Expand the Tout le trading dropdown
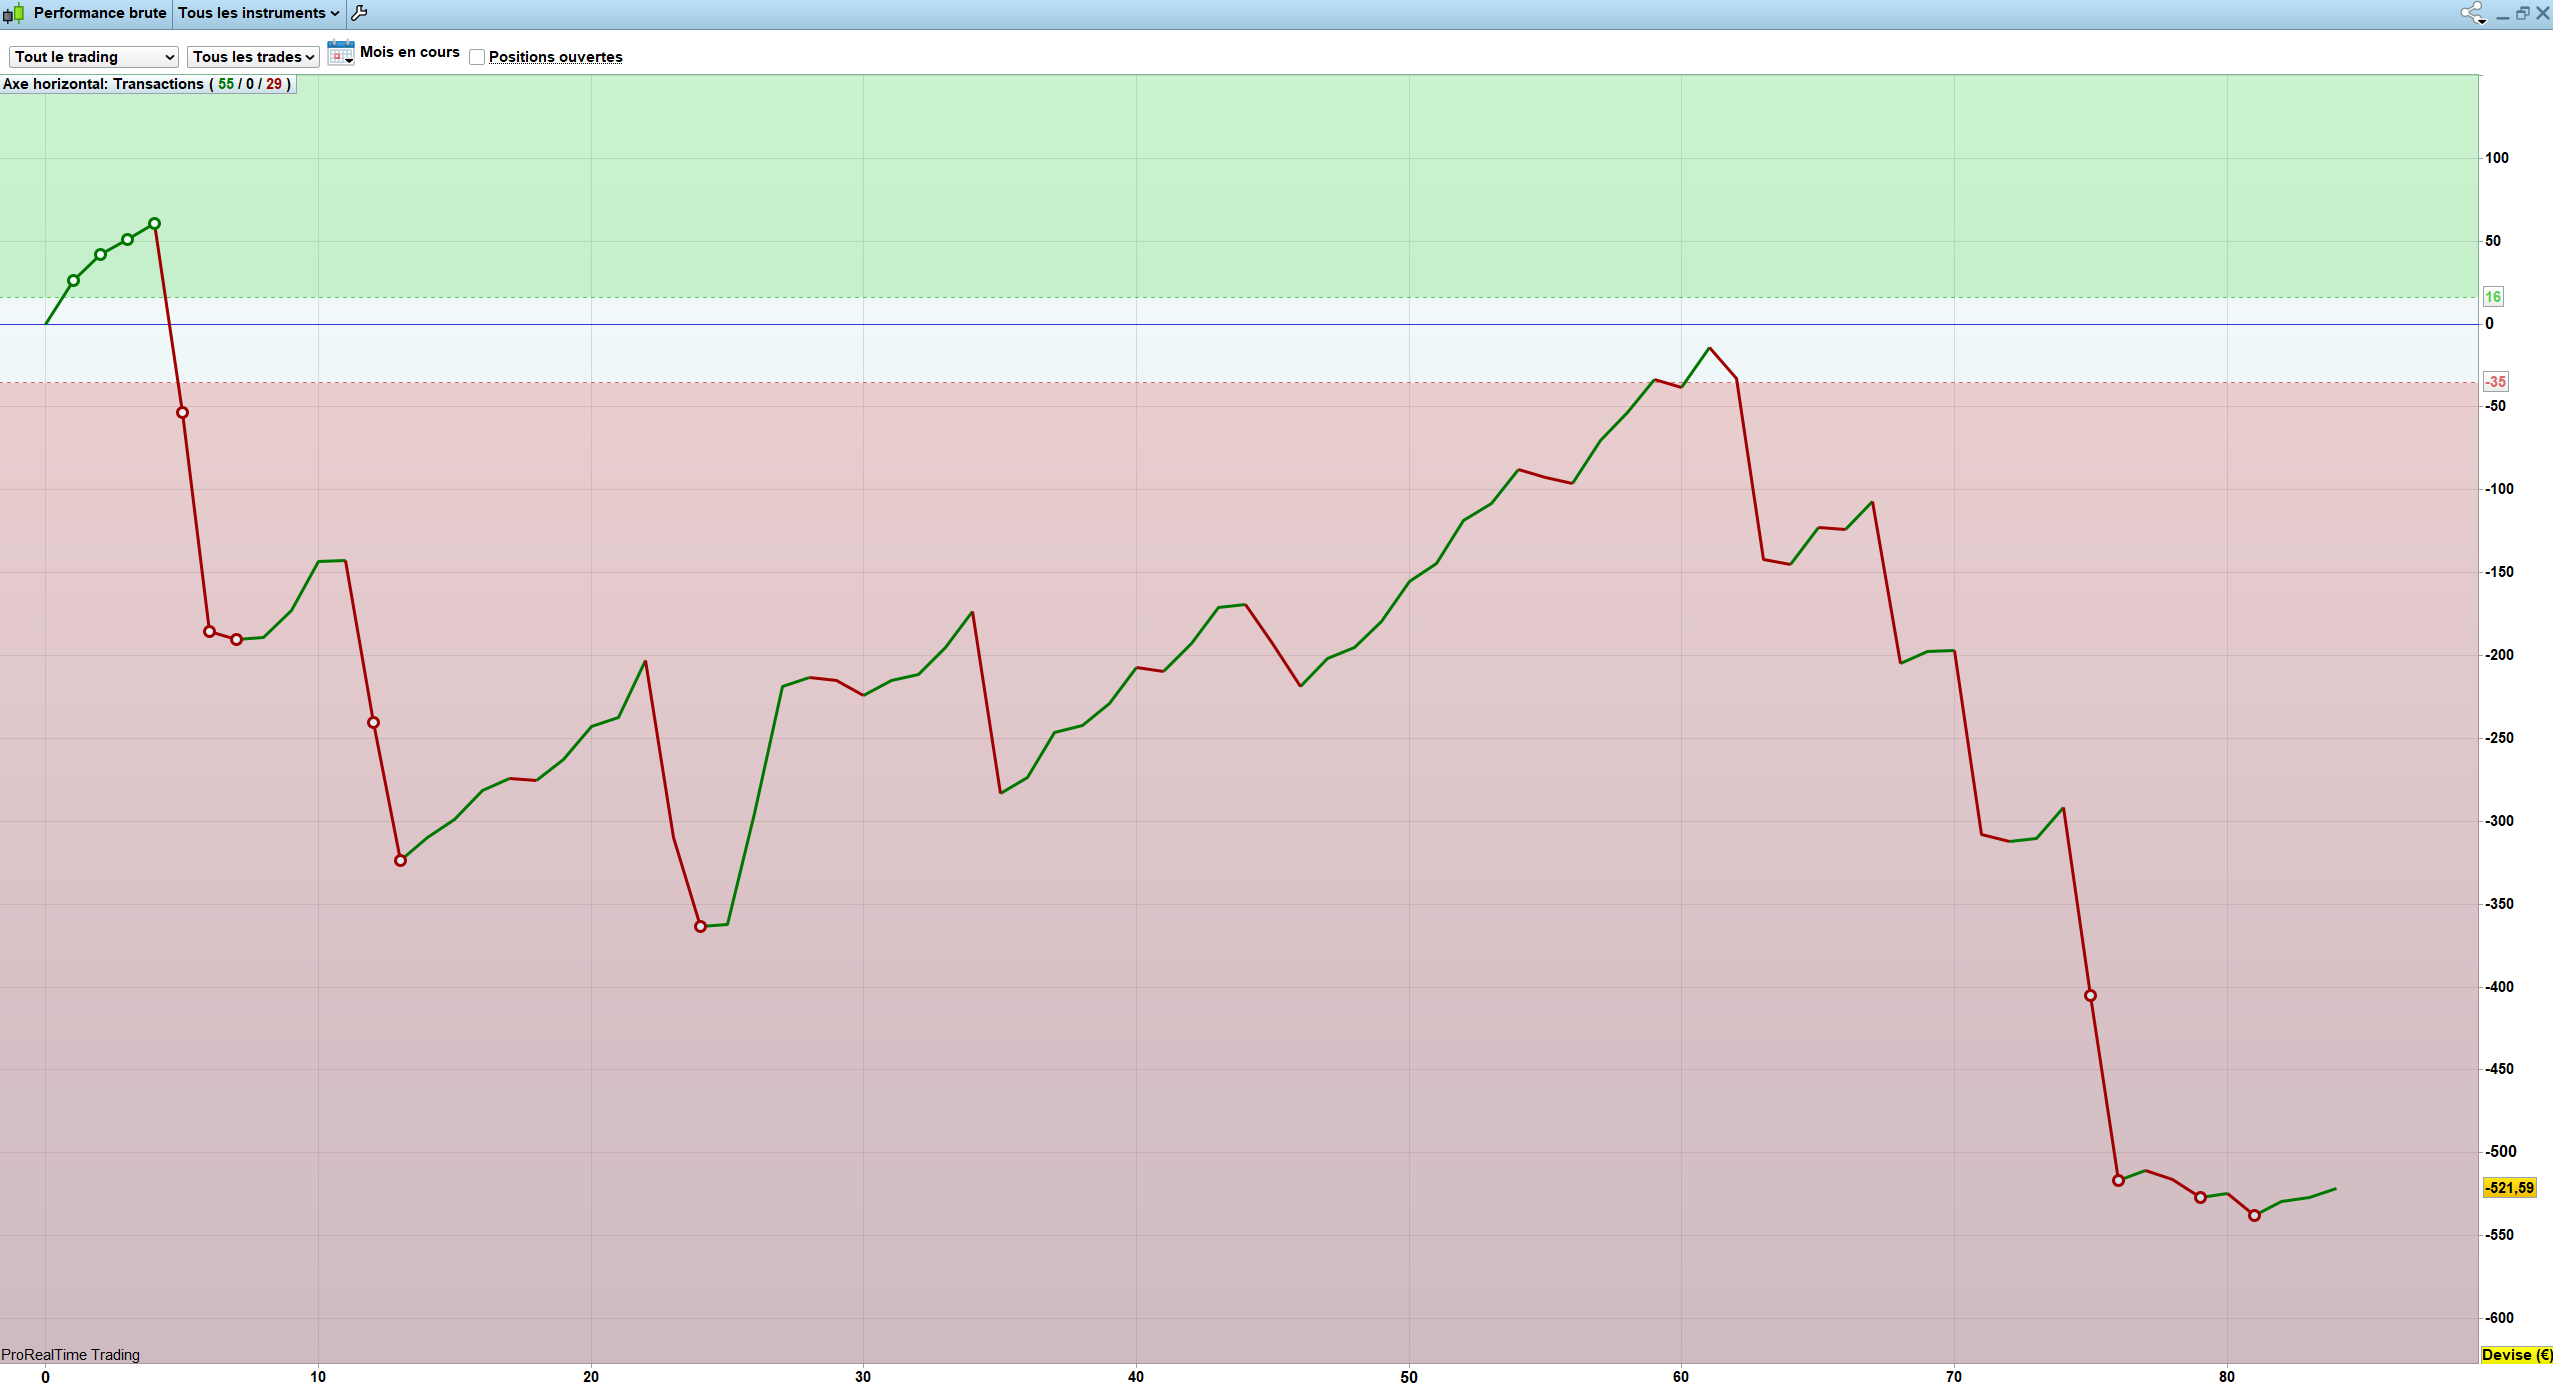Image resolution: width=2553 pixels, height=1383 pixels. pos(93,57)
